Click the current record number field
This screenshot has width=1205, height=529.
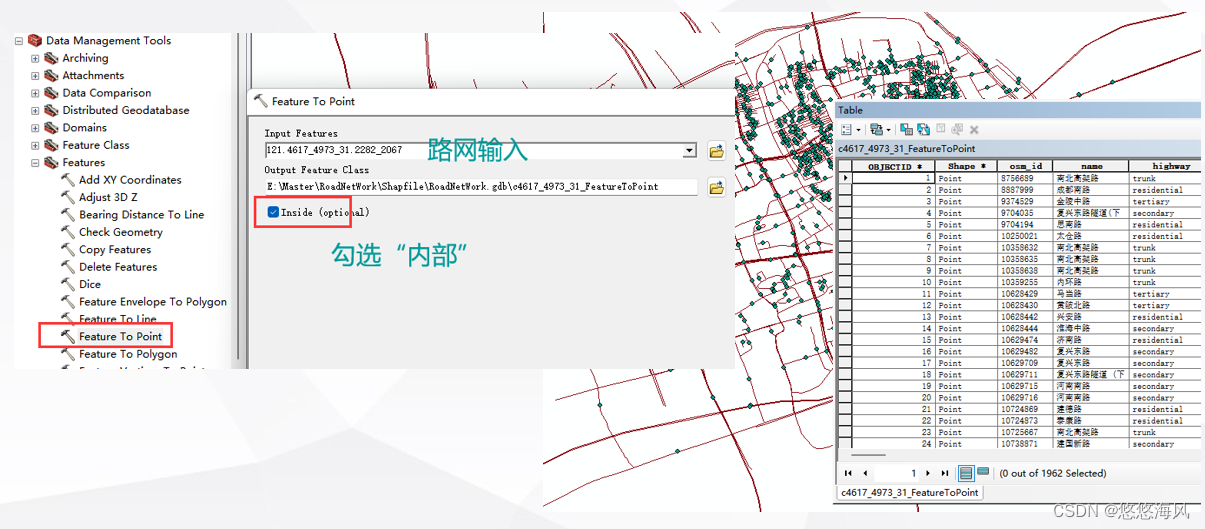896,473
